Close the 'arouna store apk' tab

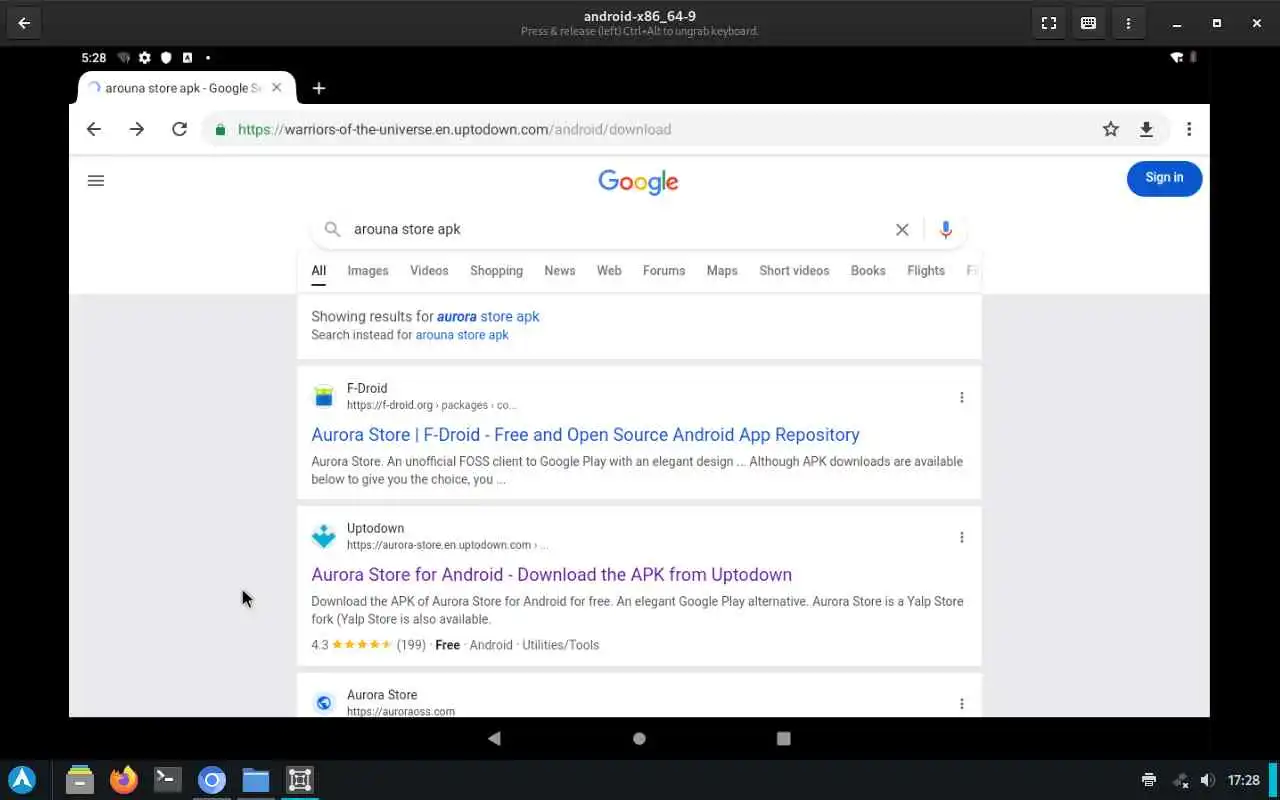(x=277, y=88)
